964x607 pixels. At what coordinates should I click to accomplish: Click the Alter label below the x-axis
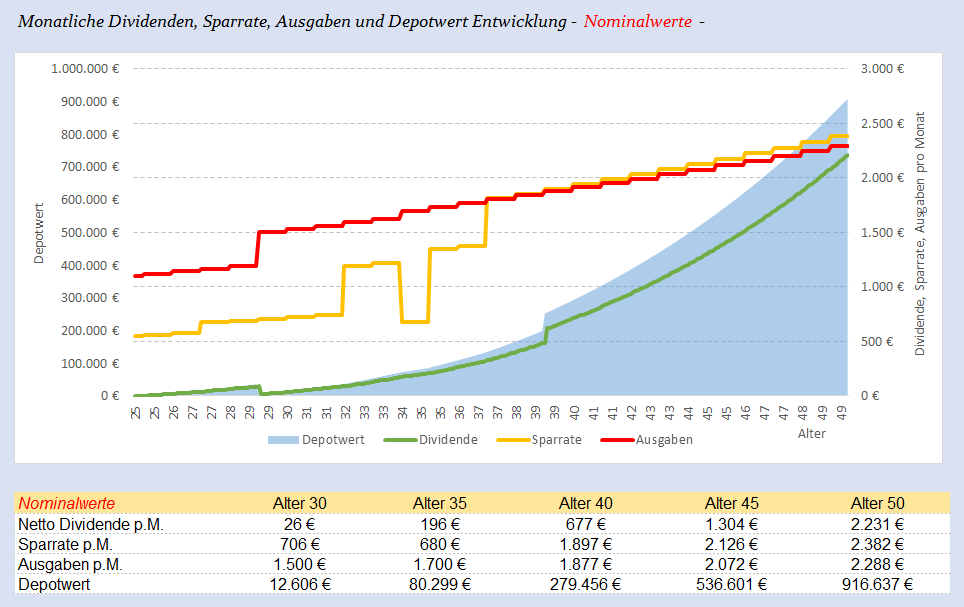tap(812, 434)
